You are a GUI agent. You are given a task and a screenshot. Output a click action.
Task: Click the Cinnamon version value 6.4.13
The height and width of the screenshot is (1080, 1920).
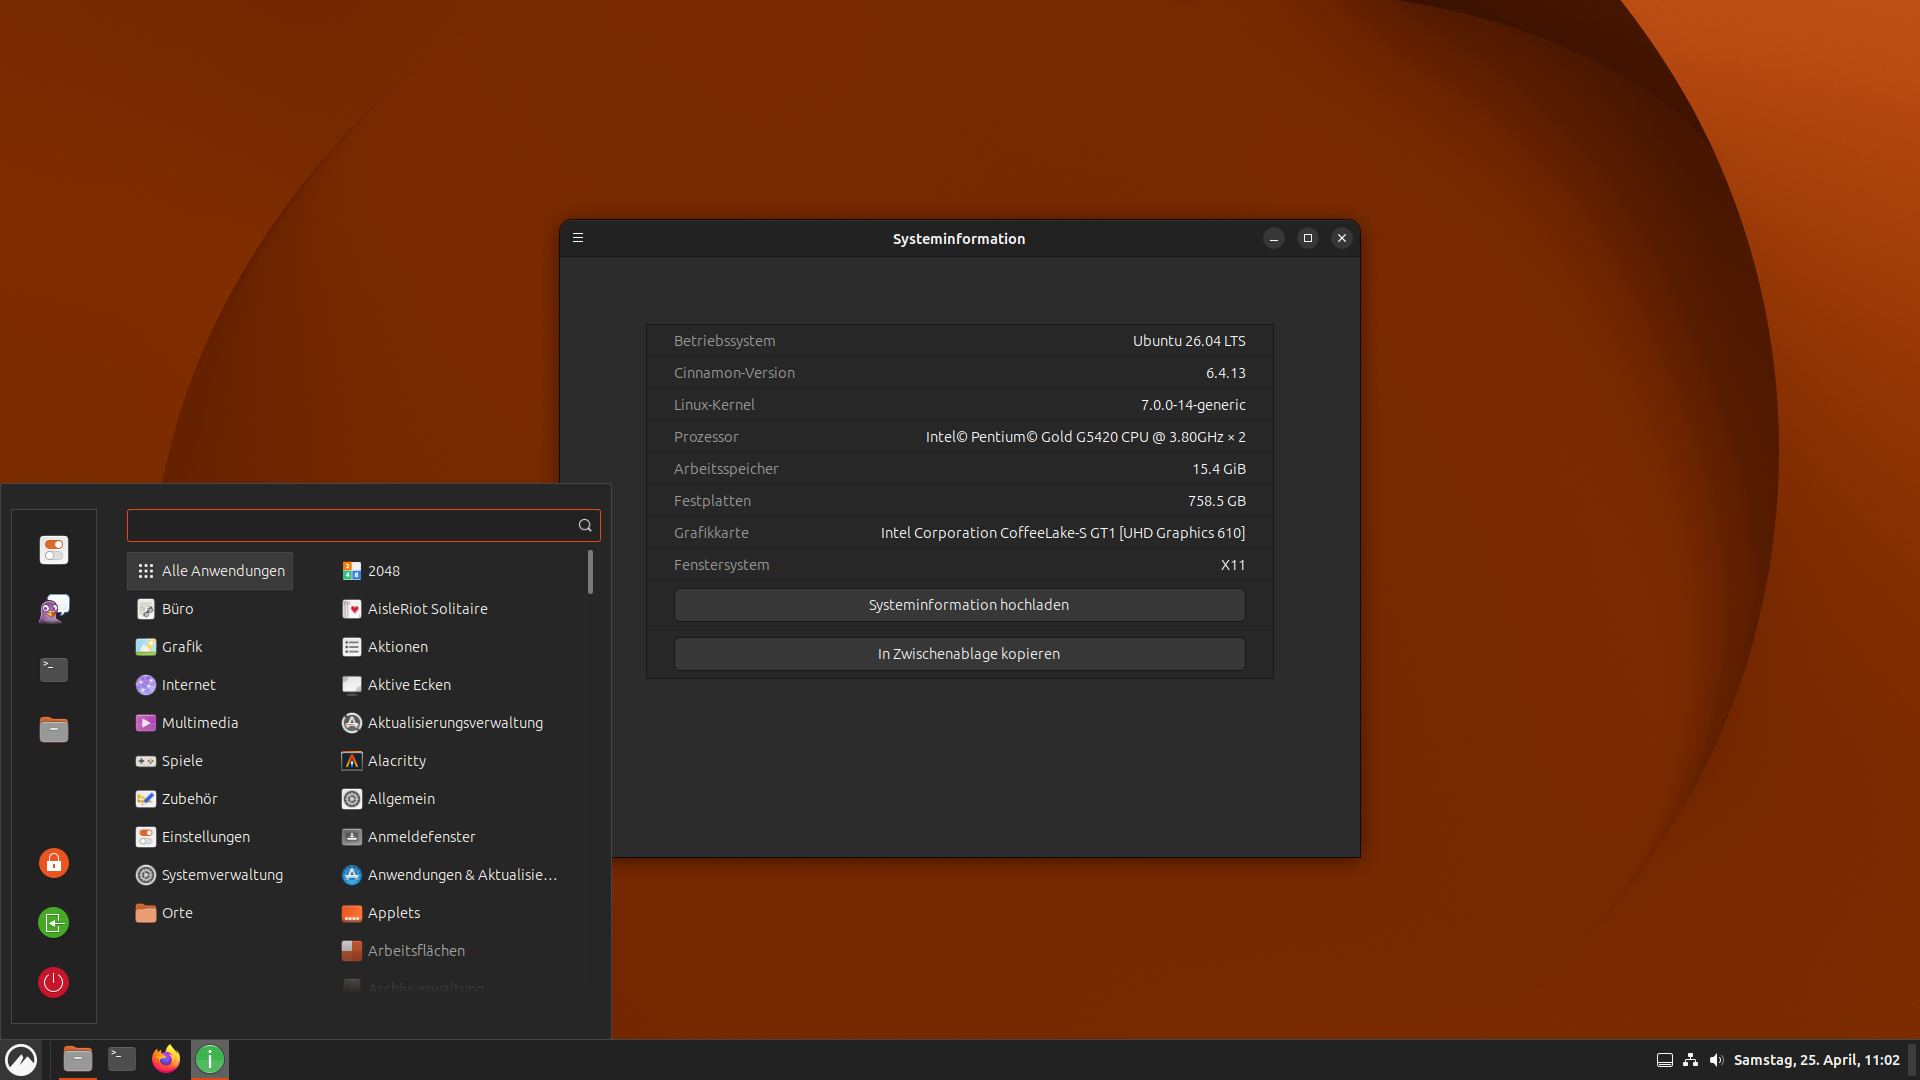tap(1226, 373)
